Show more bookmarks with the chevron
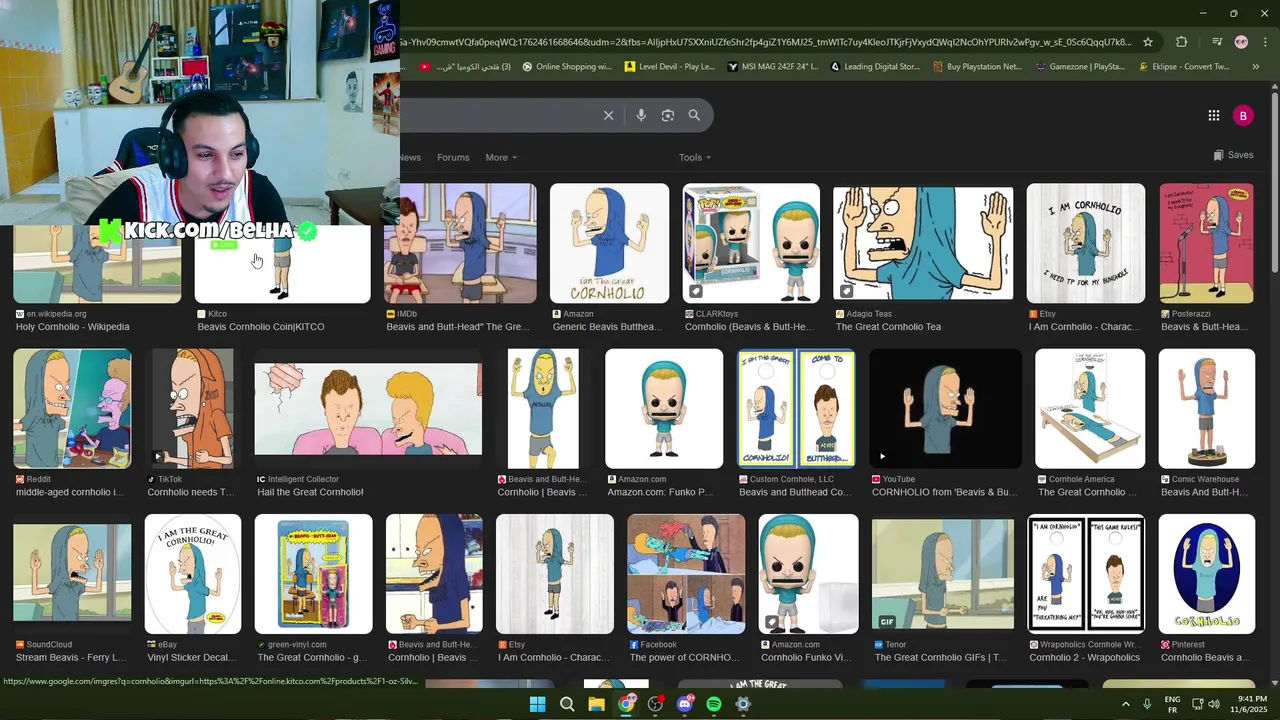This screenshot has height=720, width=1280. (x=1256, y=67)
